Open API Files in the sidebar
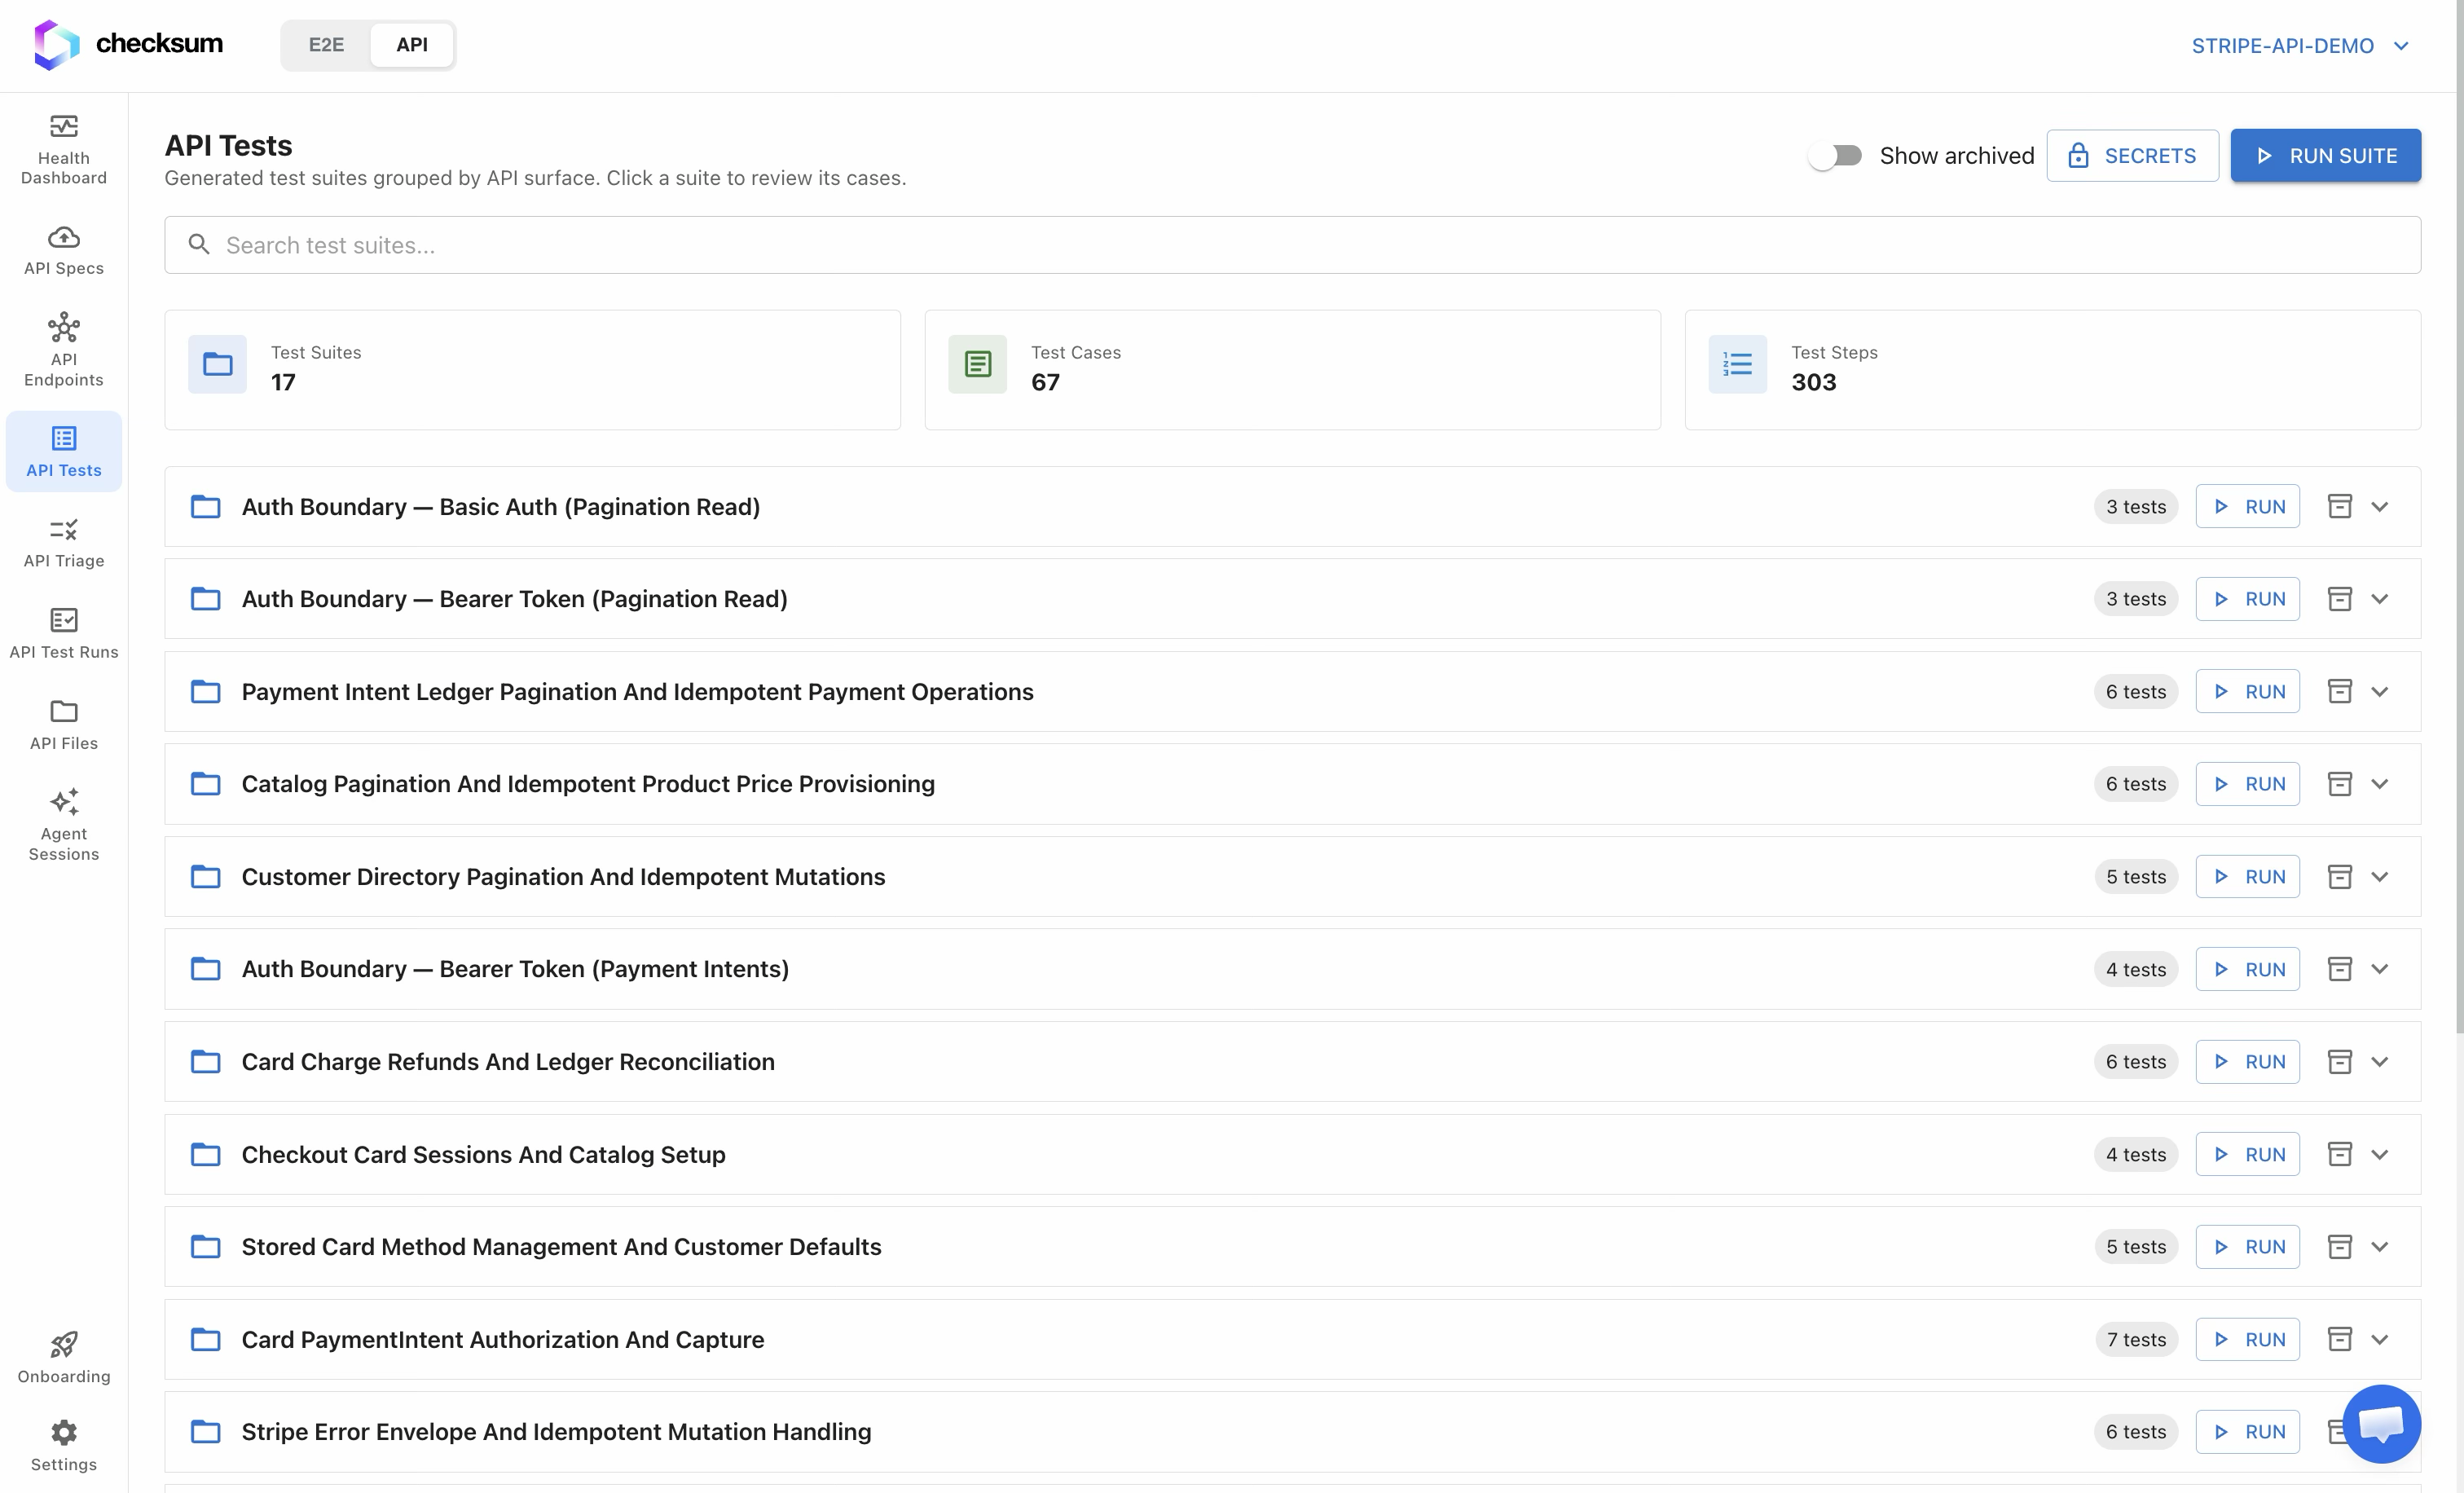 [64, 725]
